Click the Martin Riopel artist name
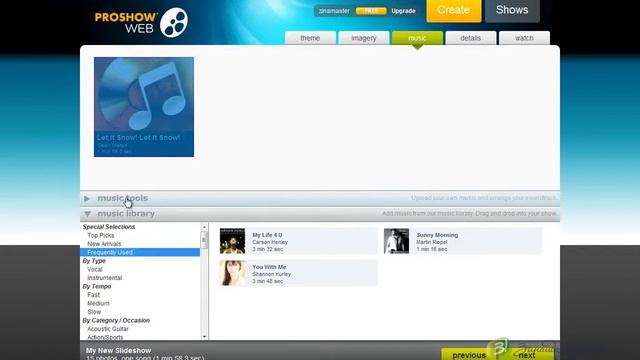The image size is (640, 360). [x=432, y=242]
